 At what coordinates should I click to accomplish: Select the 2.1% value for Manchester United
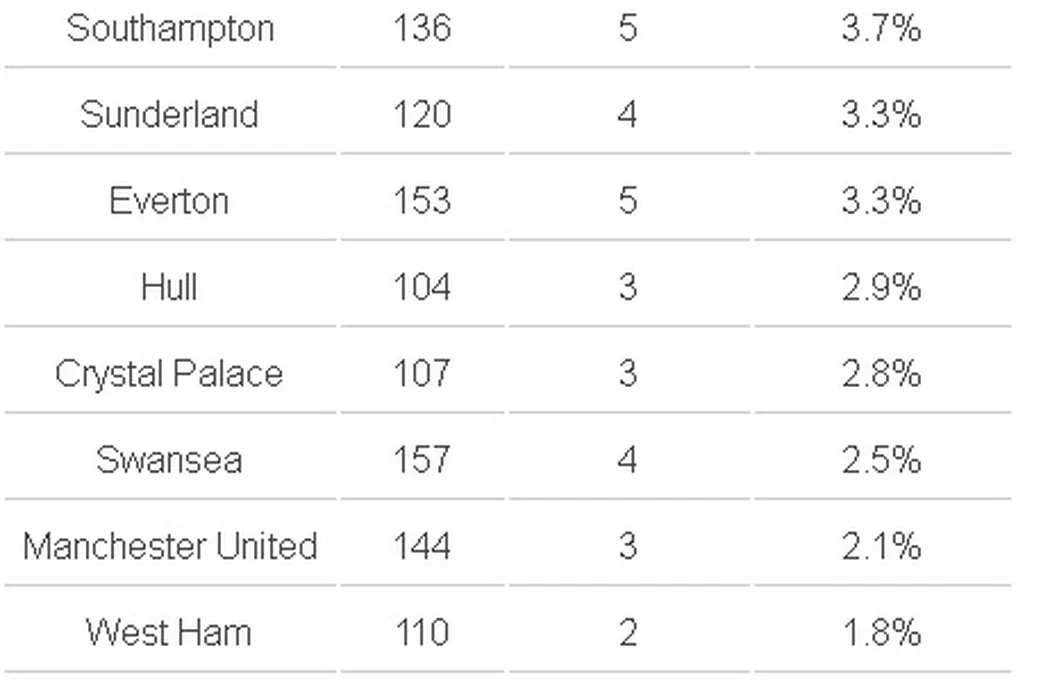click(x=881, y=546)
